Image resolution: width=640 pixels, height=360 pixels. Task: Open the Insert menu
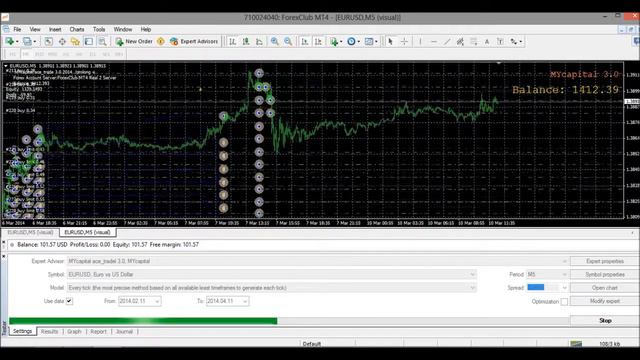pyautogui.click(x=55, y=29)
